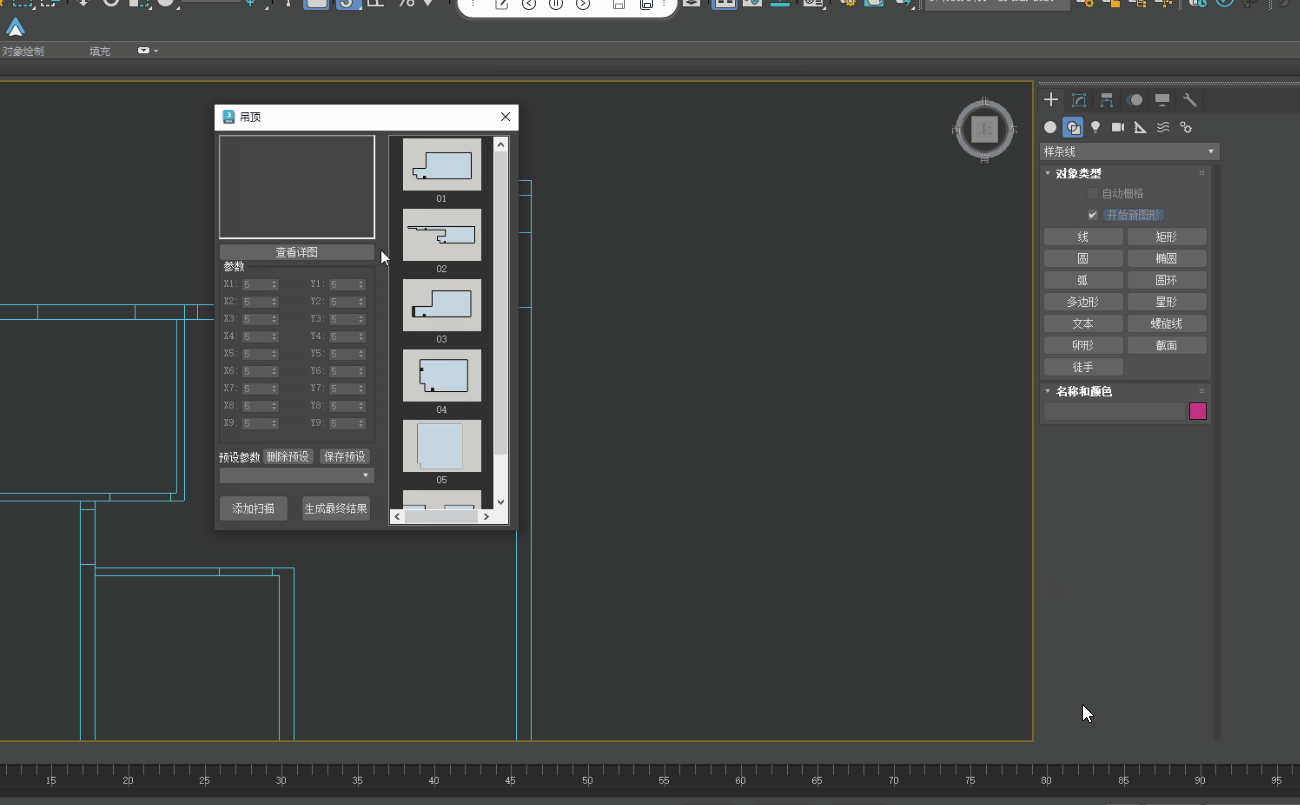Open the magenta object color swatch
1300x805 pixels.
[1198, 411]
